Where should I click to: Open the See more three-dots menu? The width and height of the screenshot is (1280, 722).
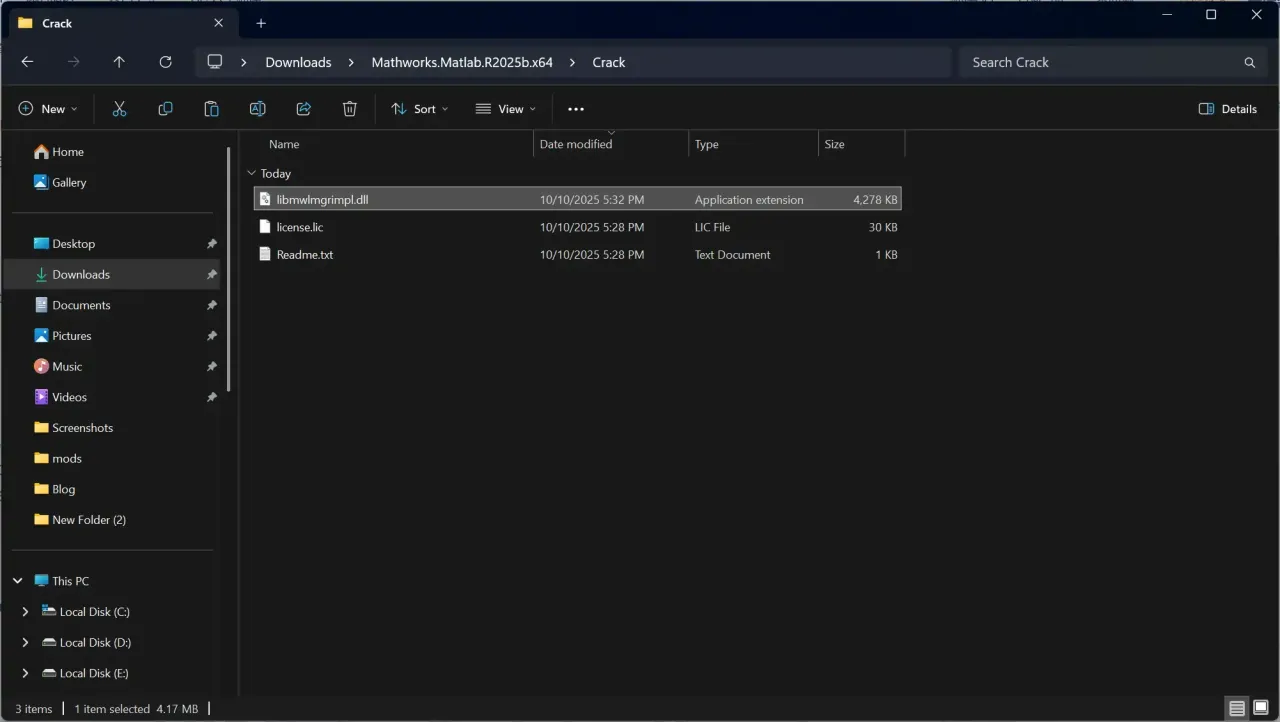575,109
